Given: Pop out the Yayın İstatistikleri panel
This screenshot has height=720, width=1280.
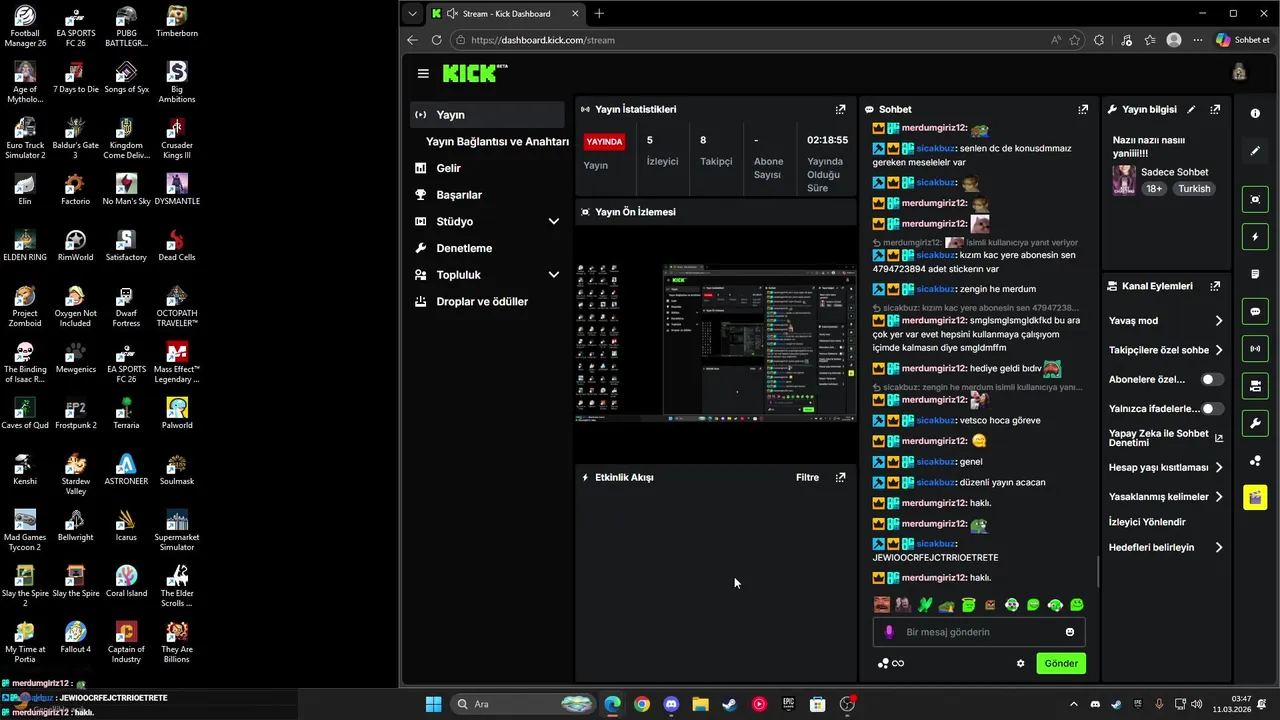Looking at the screenshot, I should coord(840,109).
